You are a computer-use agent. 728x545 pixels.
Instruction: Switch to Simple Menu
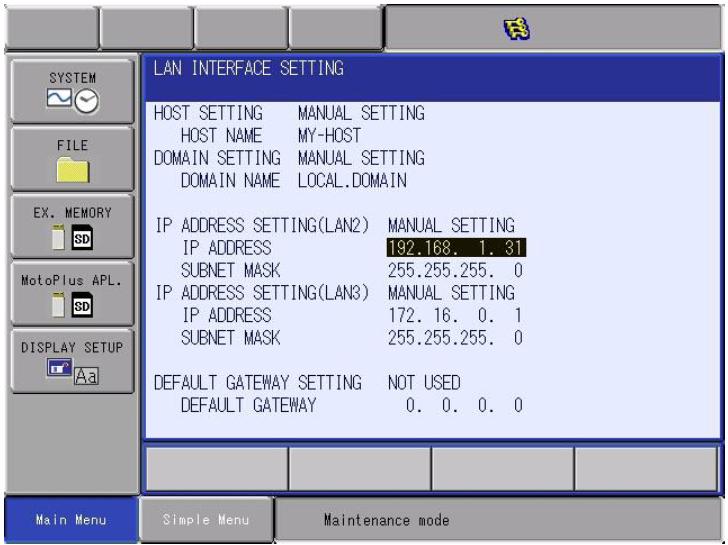coord(206,519)
